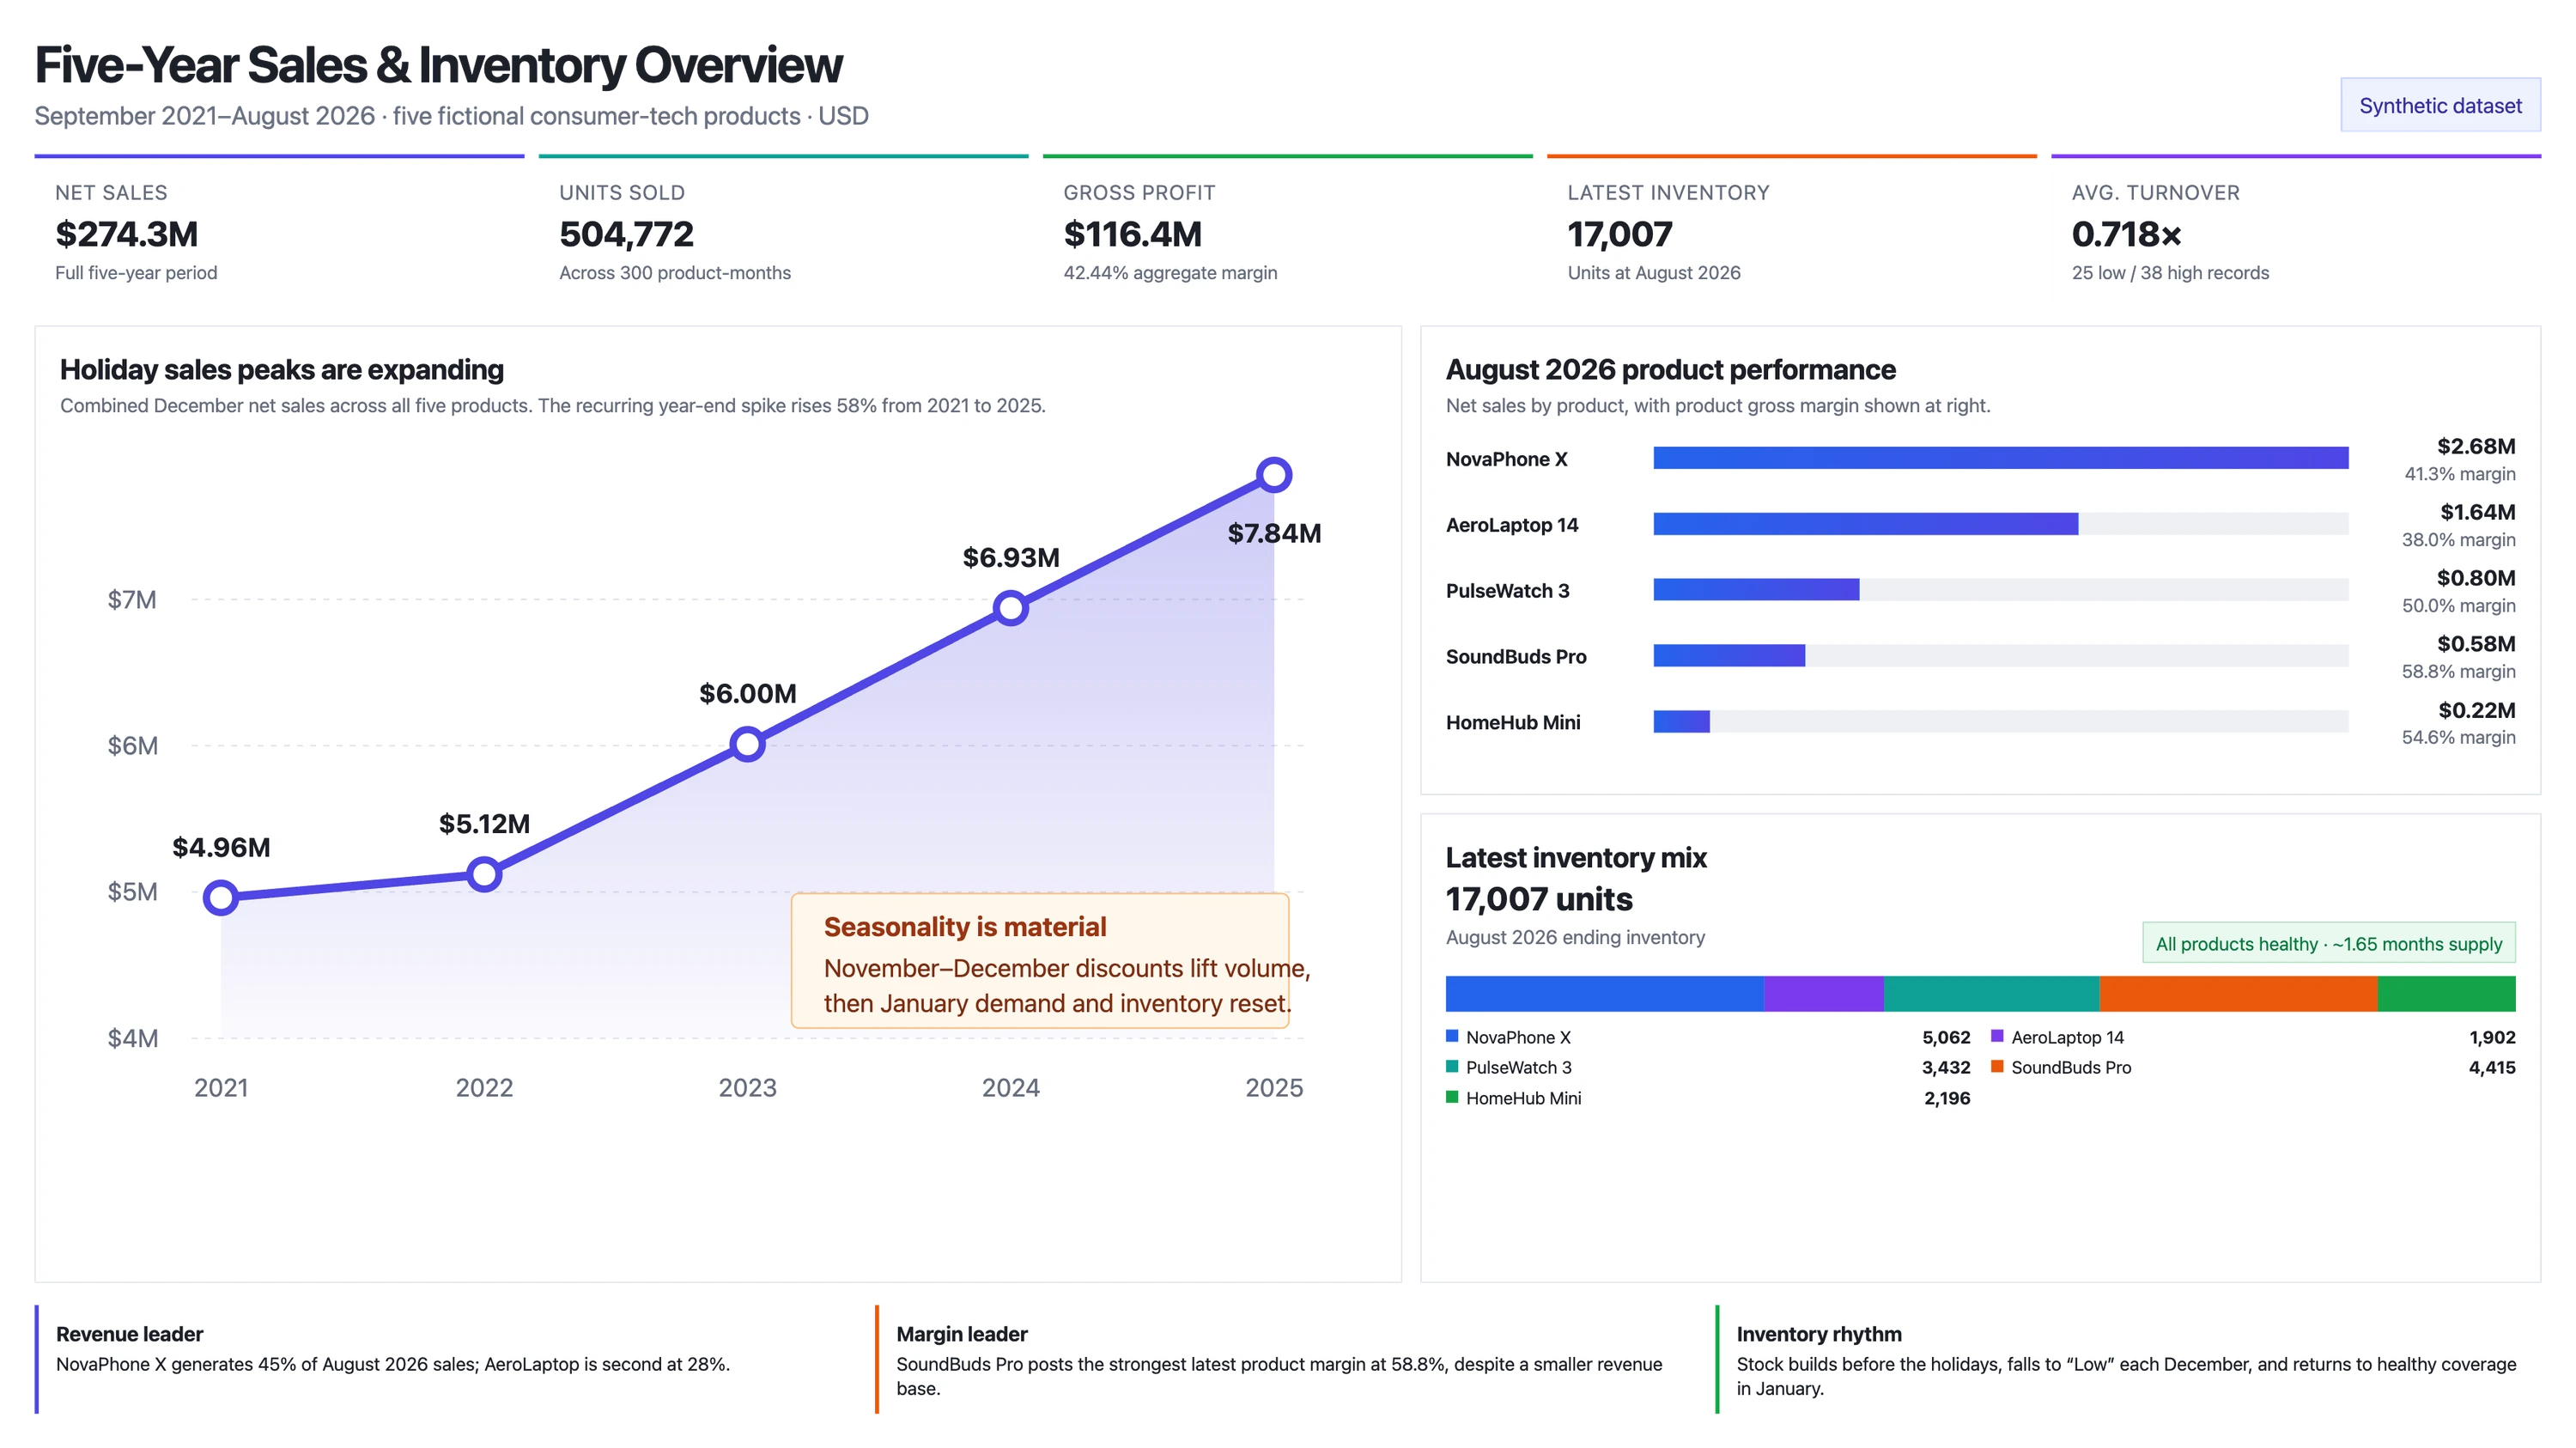Click the $116.4M gross profit value
The height and width of the screenshot is (1448, 2576).
click(1133, 234)
